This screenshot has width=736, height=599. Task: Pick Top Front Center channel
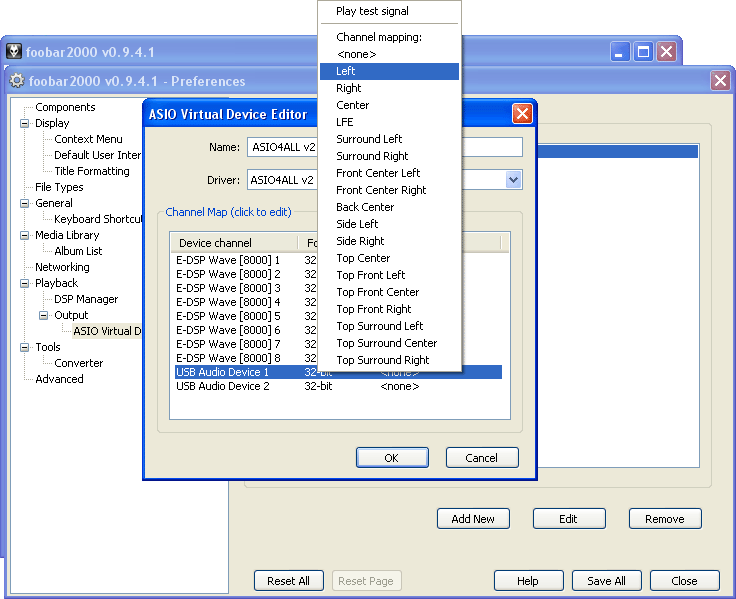pyautogui.click(x=390, y=292)
